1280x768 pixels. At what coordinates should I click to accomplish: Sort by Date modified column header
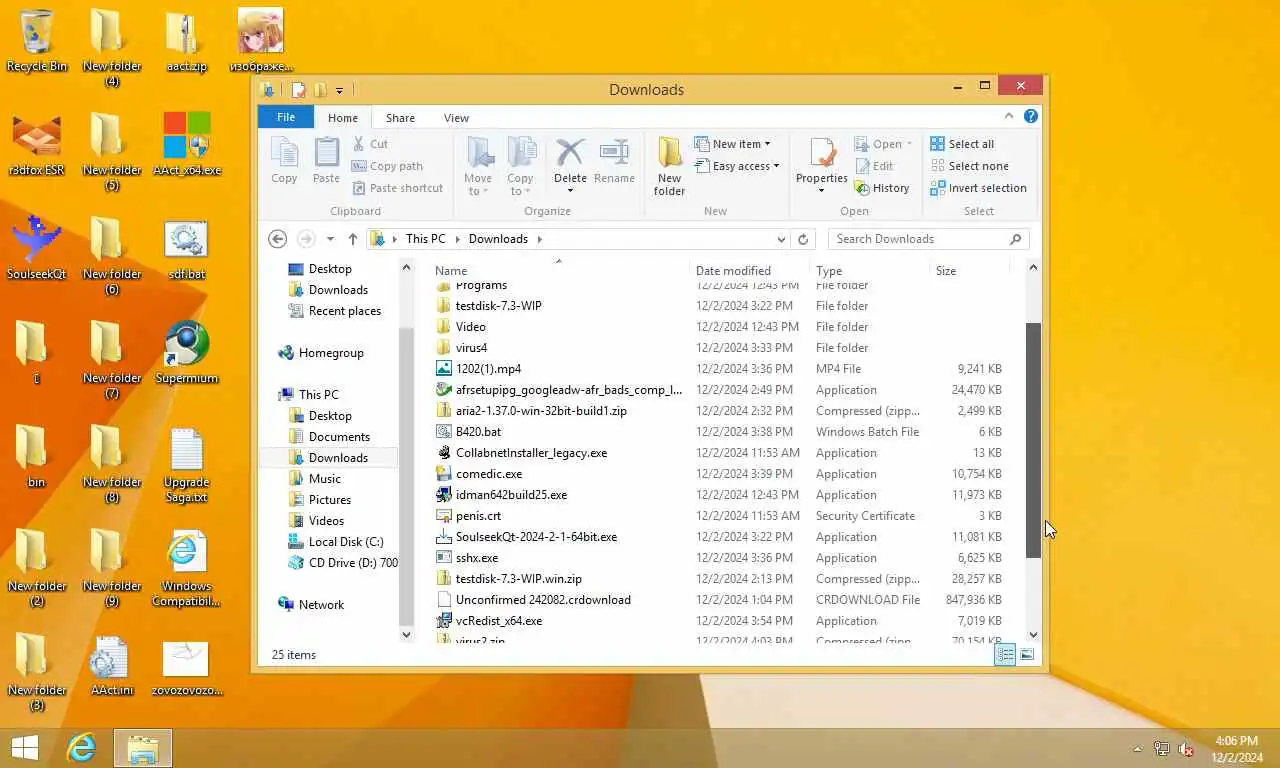pos(750,270)
